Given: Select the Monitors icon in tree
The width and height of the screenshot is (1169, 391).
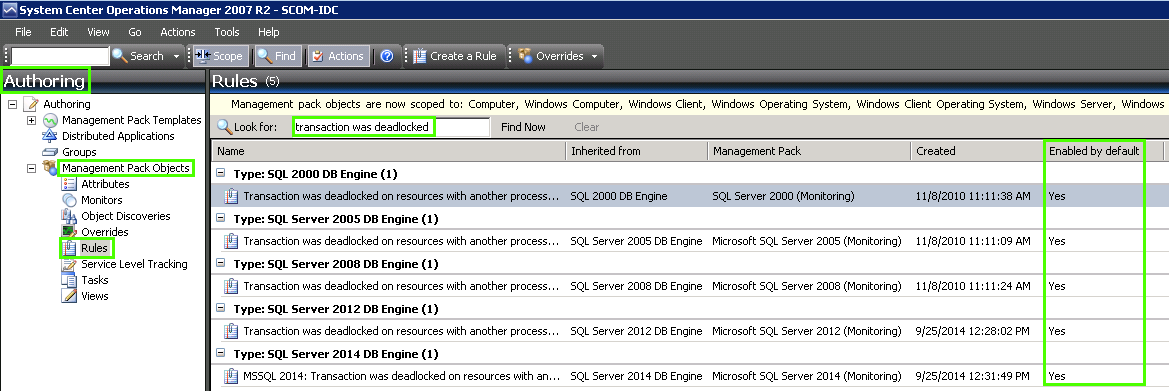Looking at the screenshot, I should (69, 200).
